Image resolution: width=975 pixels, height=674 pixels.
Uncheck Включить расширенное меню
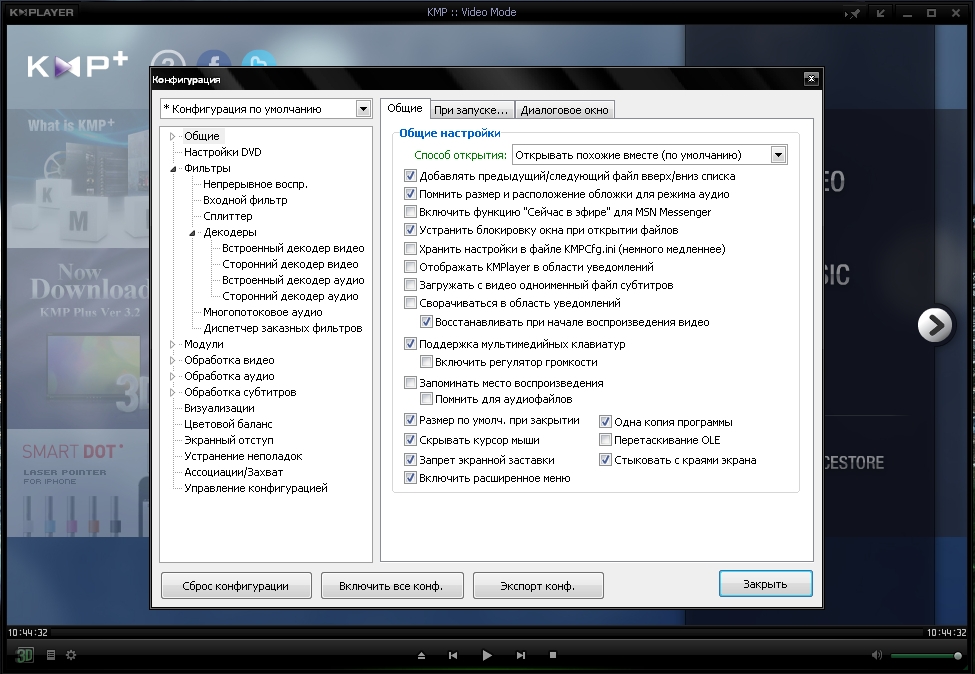(410, 478)
